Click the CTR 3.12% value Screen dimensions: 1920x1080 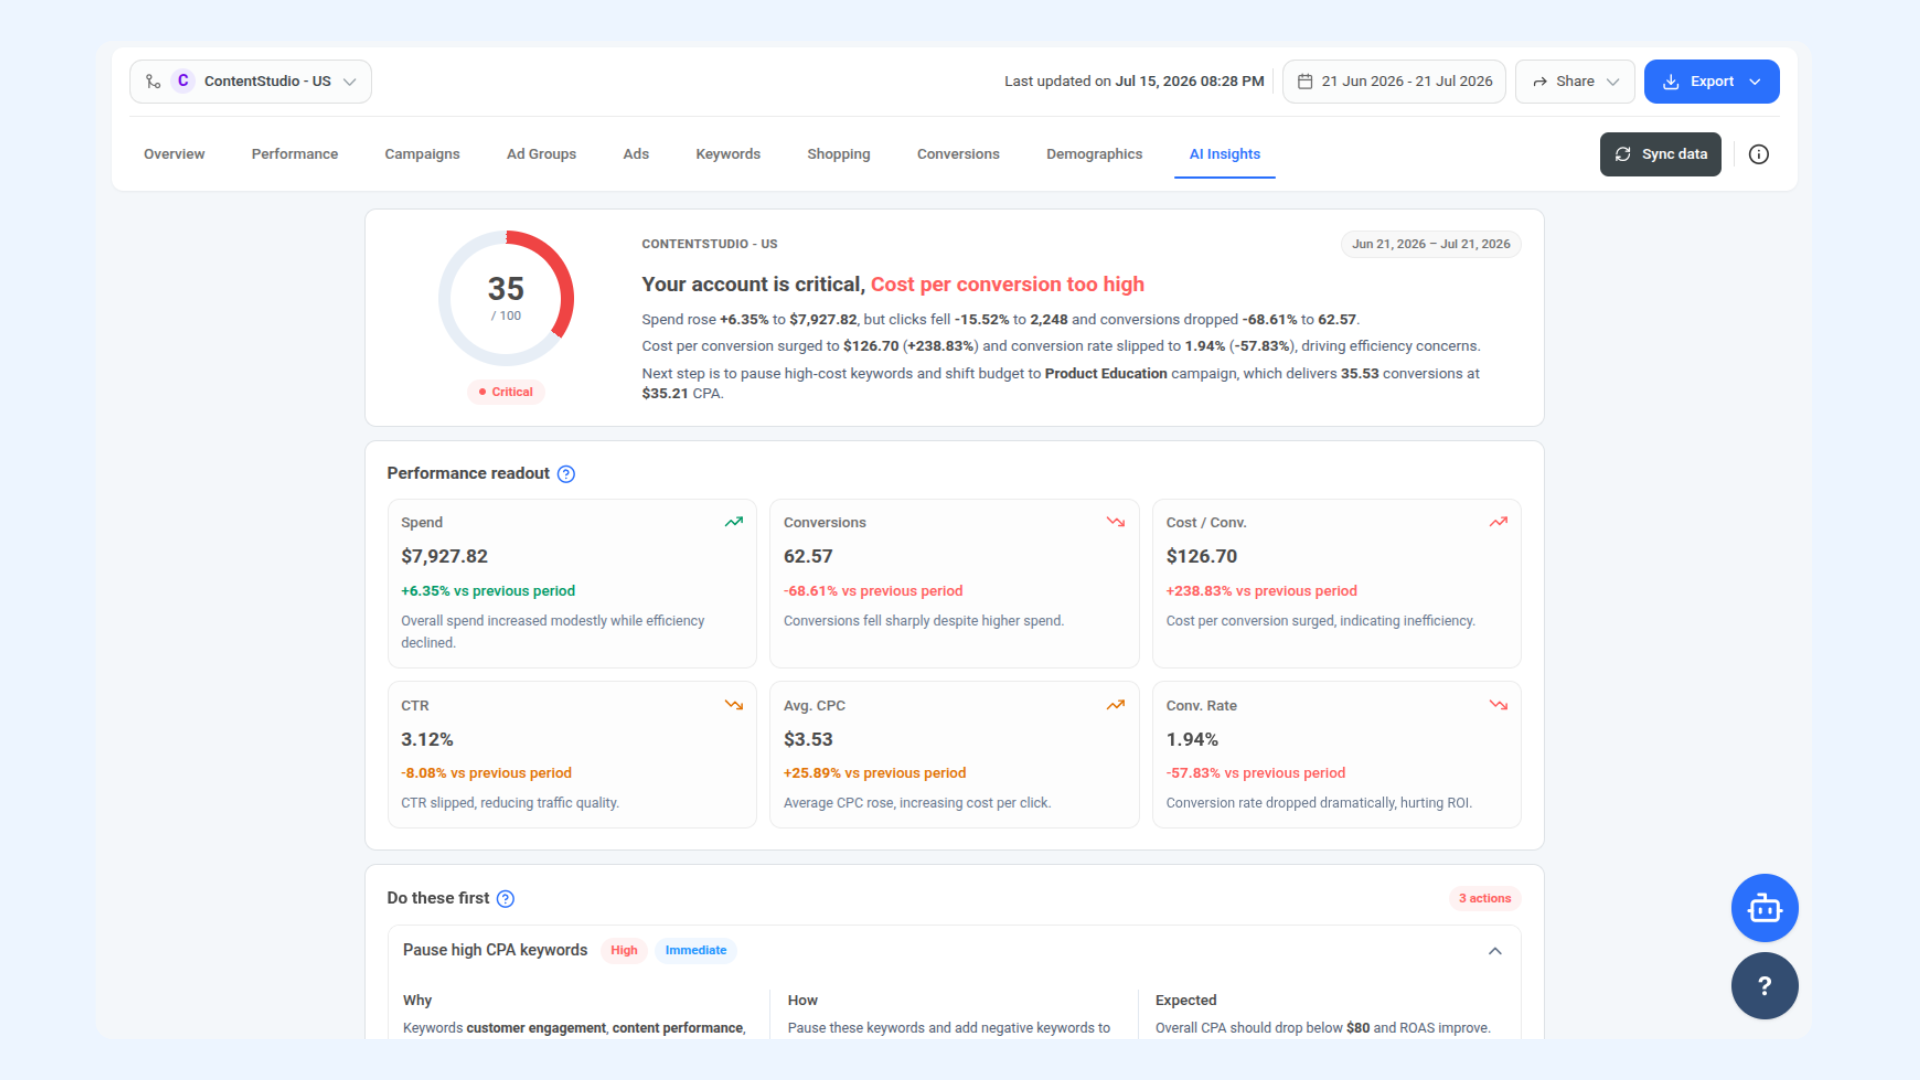pos(427,740)
